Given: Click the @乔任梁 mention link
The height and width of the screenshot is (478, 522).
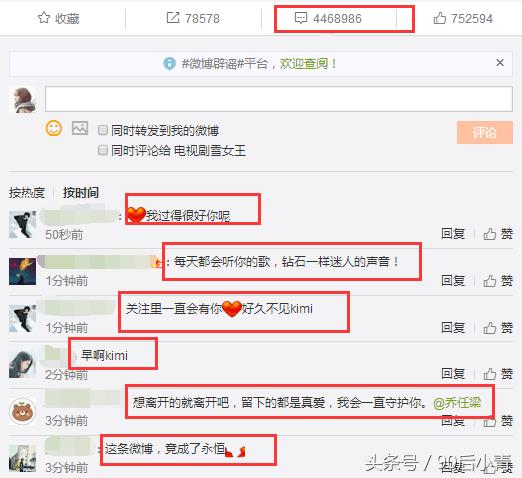Looking at the screenshot, I should click(457, 403).
